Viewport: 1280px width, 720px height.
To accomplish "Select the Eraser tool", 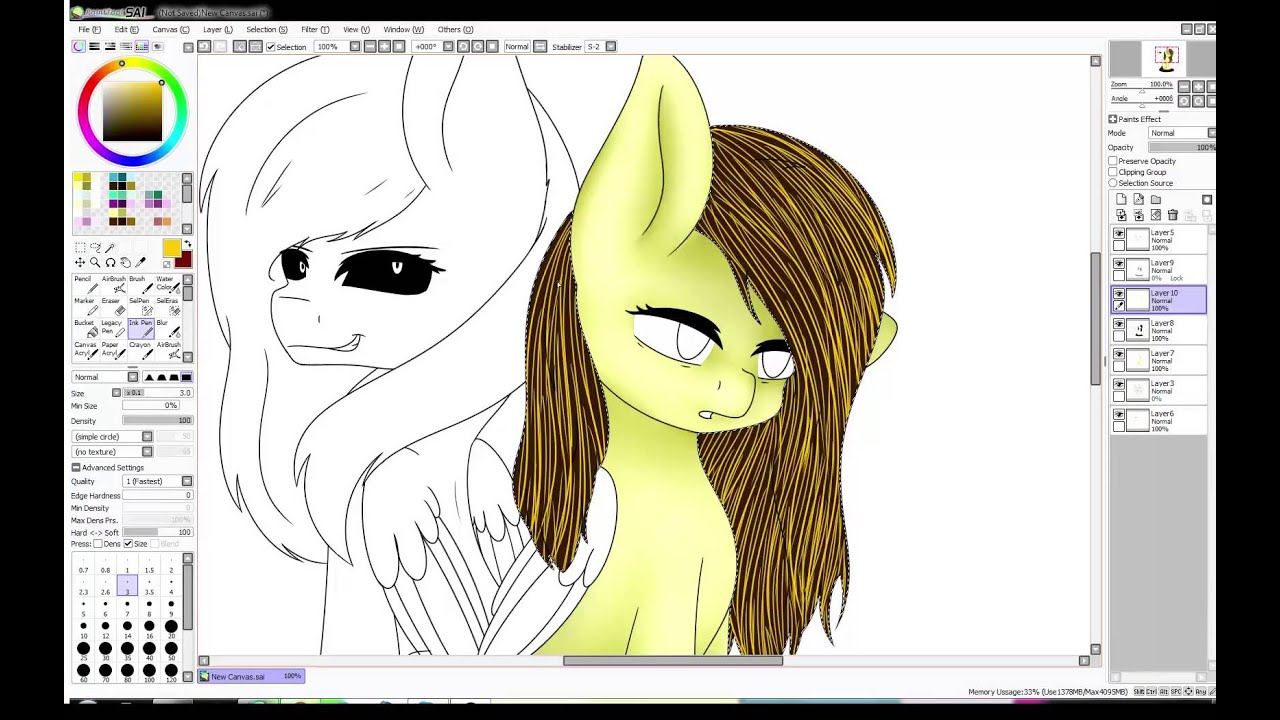I will (x=112, y=306).
